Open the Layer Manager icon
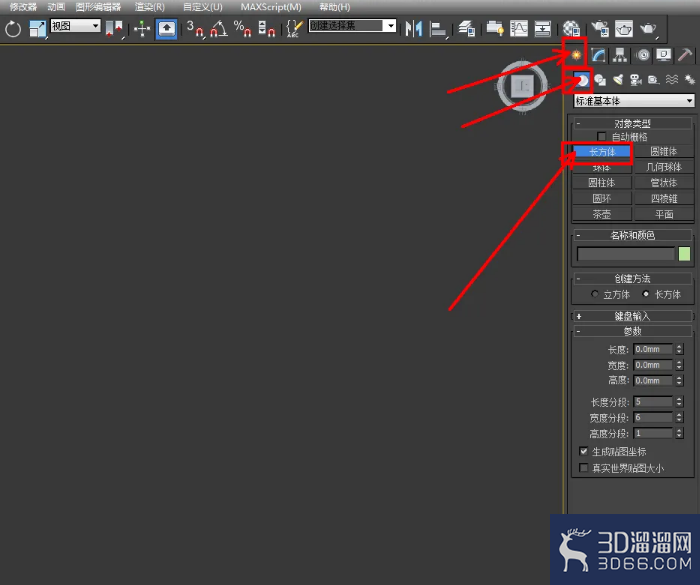 [x=467, y=29]
